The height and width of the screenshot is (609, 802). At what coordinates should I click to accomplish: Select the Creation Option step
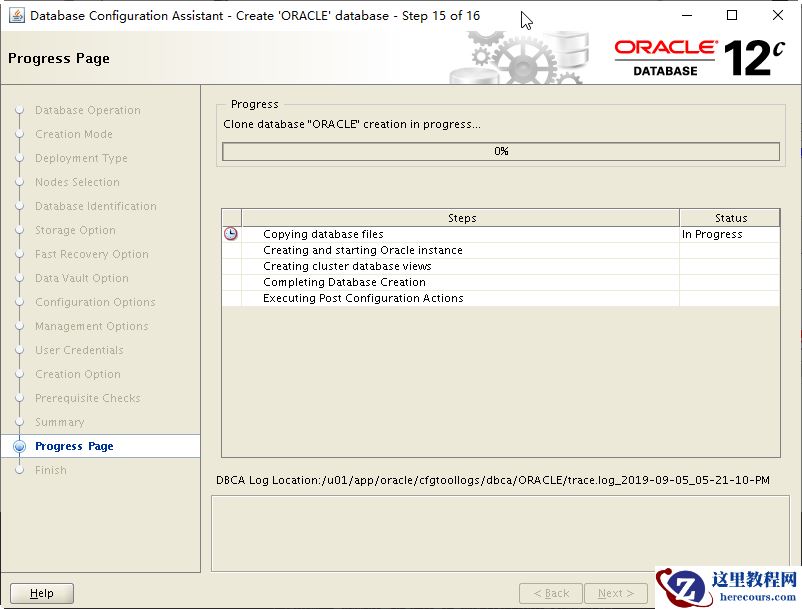[78, 374]
